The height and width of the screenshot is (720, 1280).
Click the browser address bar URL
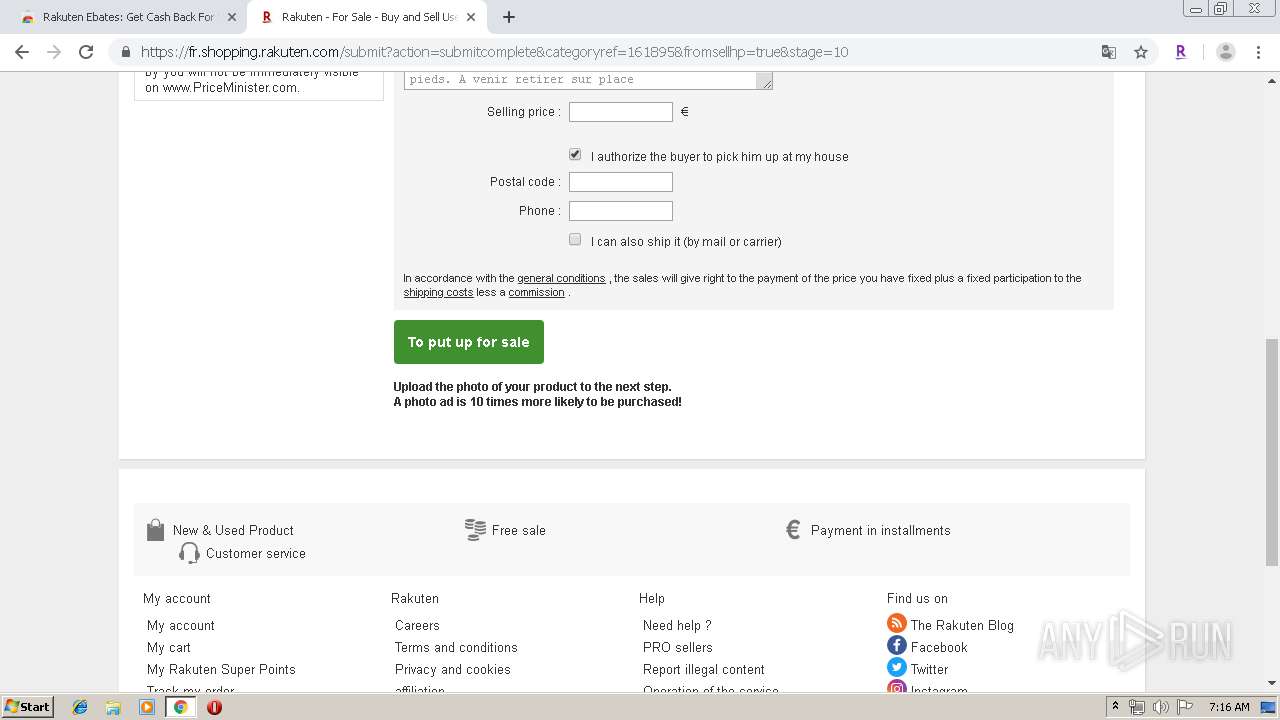494,52
